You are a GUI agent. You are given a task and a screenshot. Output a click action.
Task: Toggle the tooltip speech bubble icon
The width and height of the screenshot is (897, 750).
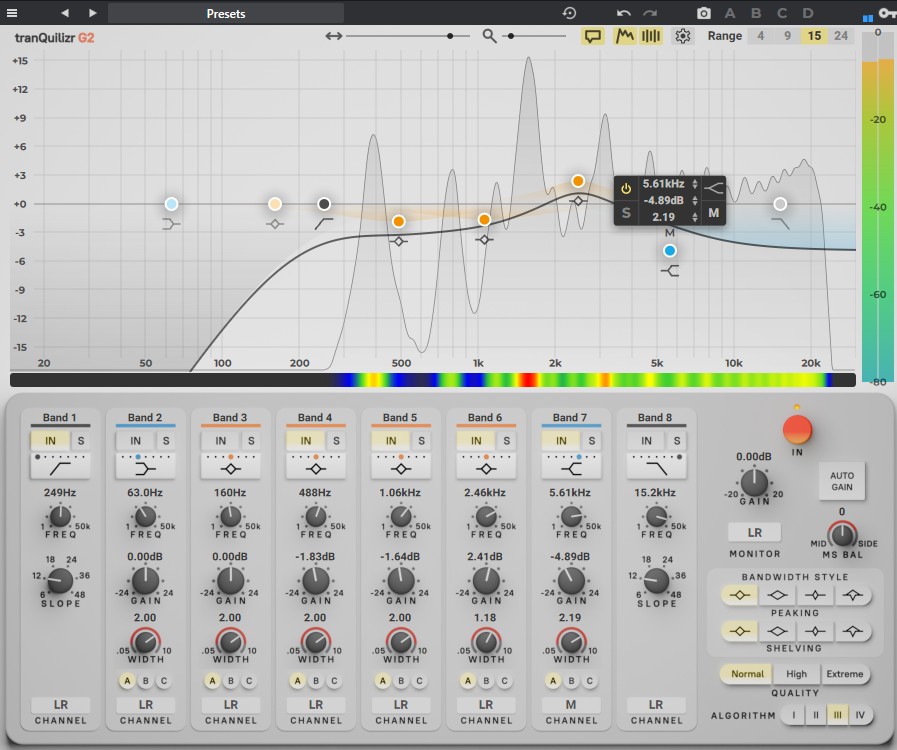[593, 36]
